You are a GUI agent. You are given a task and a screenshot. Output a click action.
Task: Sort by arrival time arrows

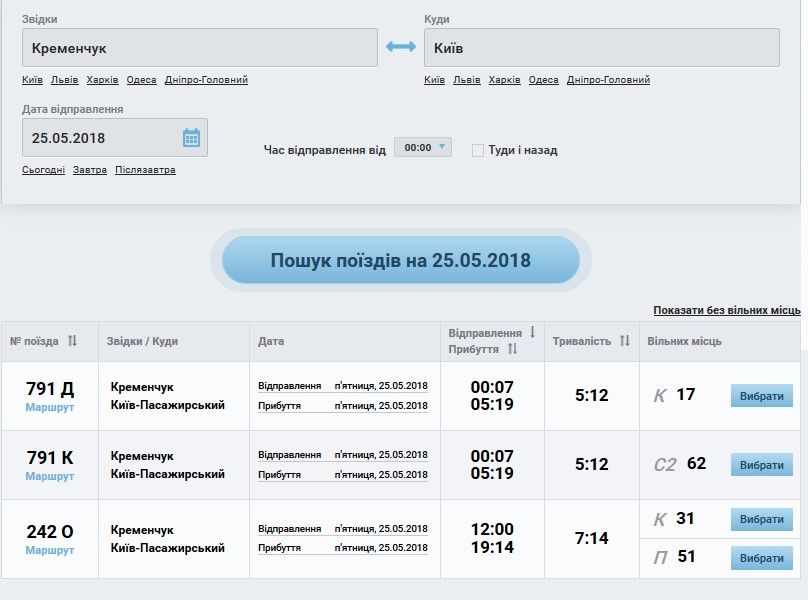click(x=512, y=349)
